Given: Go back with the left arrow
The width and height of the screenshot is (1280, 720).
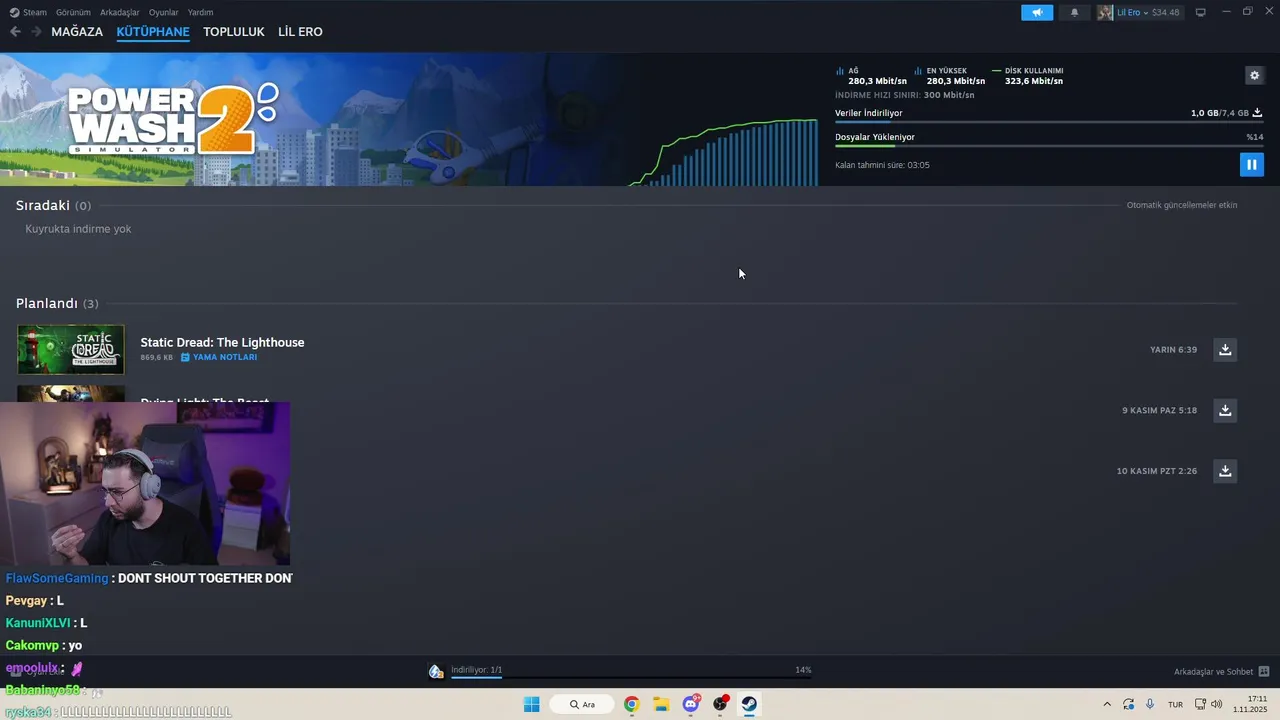Looking at the screenshot, I should tap(15, 32).
